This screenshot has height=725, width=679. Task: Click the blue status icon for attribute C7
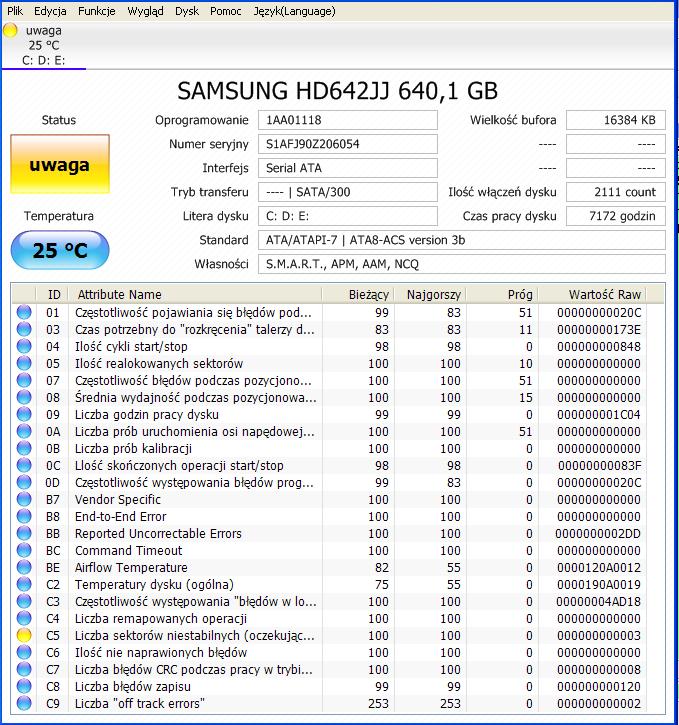tap(24, 670)
